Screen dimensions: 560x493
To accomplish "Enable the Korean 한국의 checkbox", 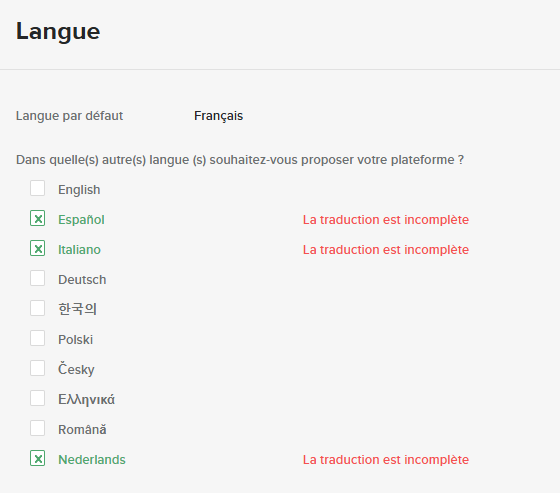I will point(38,308).
